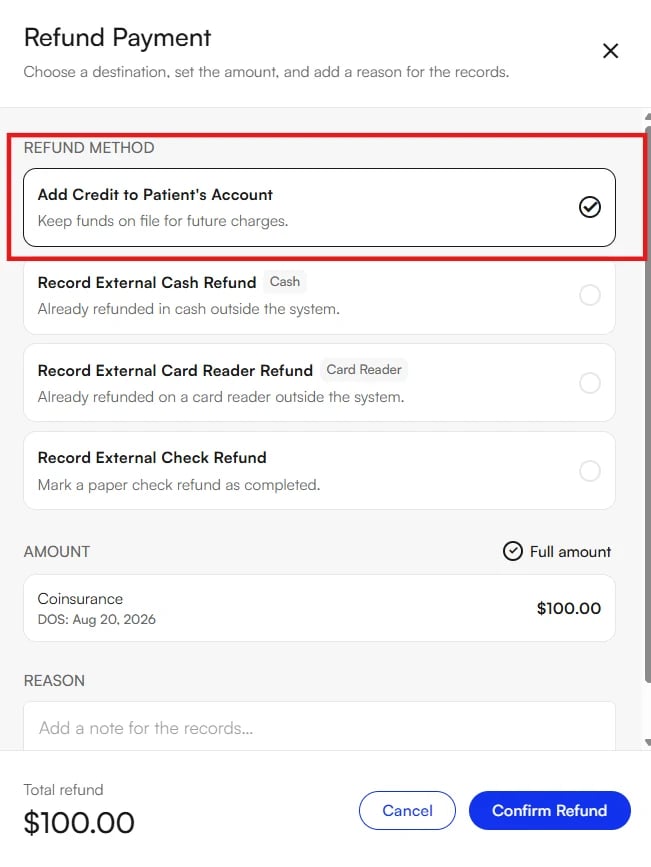Click 'Keep funds on file for future charges.'
Image resolution: width=651 pixels, height=867 pixels.
pyautogui.click(x=163, y=221)
